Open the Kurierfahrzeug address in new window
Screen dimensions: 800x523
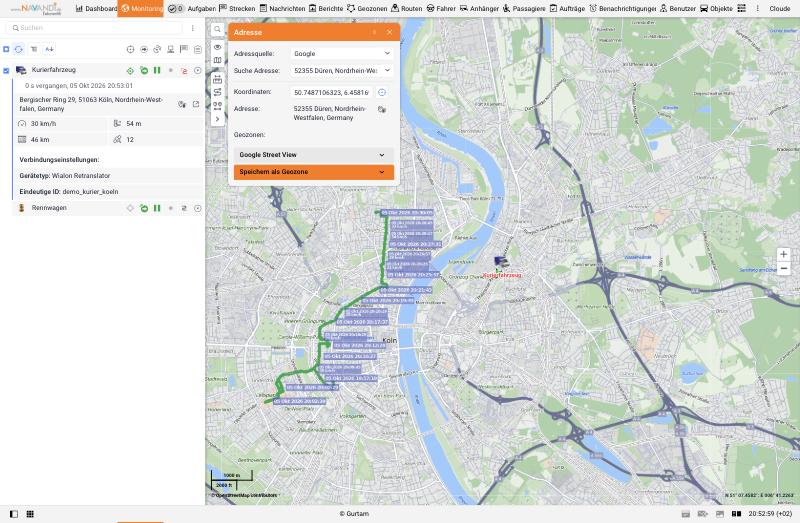pyautogui.click(x=196, y=104)
